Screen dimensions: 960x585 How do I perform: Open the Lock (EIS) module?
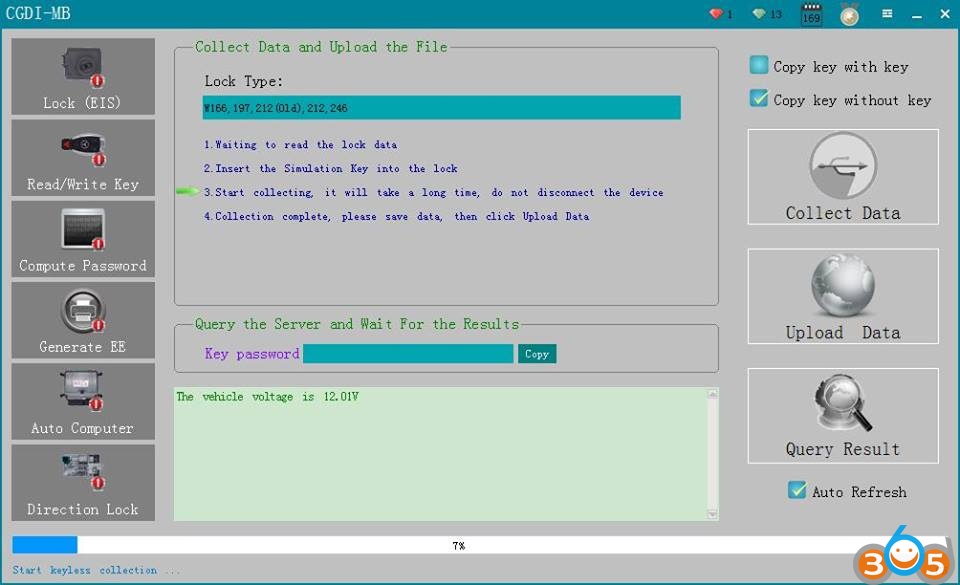(83, 77)
